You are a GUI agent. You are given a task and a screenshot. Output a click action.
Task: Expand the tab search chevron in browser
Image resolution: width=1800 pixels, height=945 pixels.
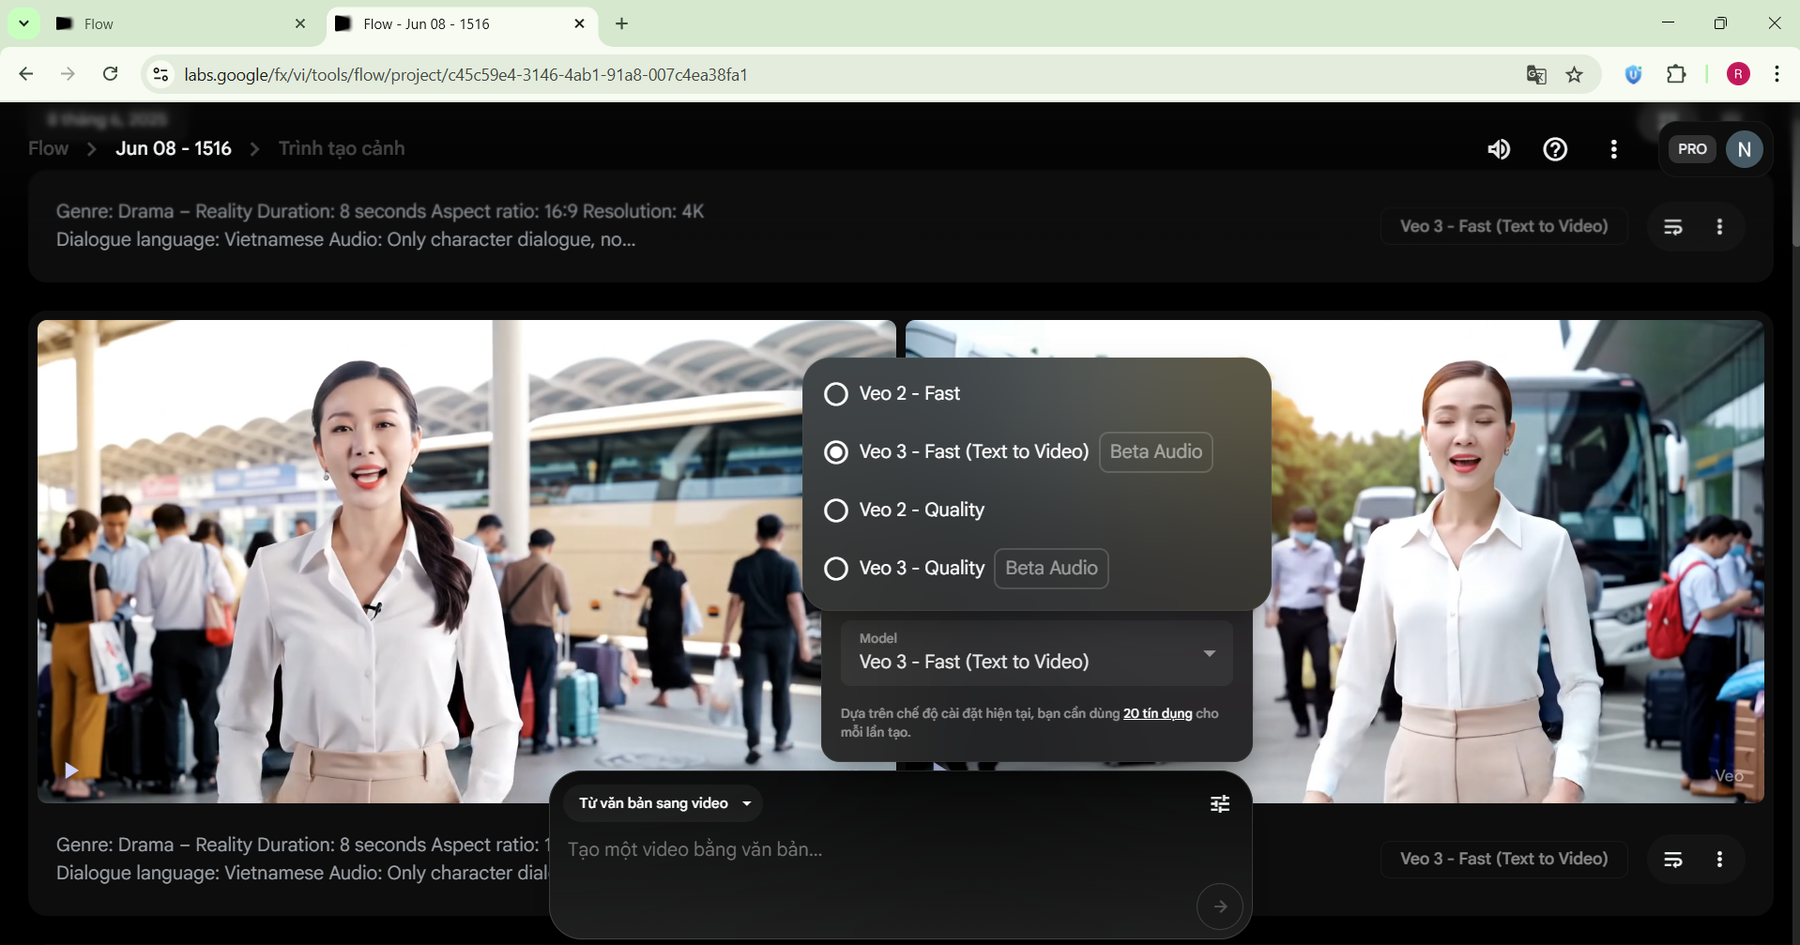(x=23, y=23)
